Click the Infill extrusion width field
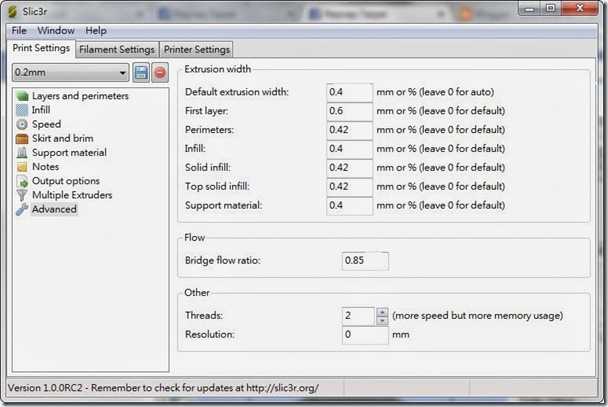The height and width of the screenshot is (407, 608). coord(349,149)
